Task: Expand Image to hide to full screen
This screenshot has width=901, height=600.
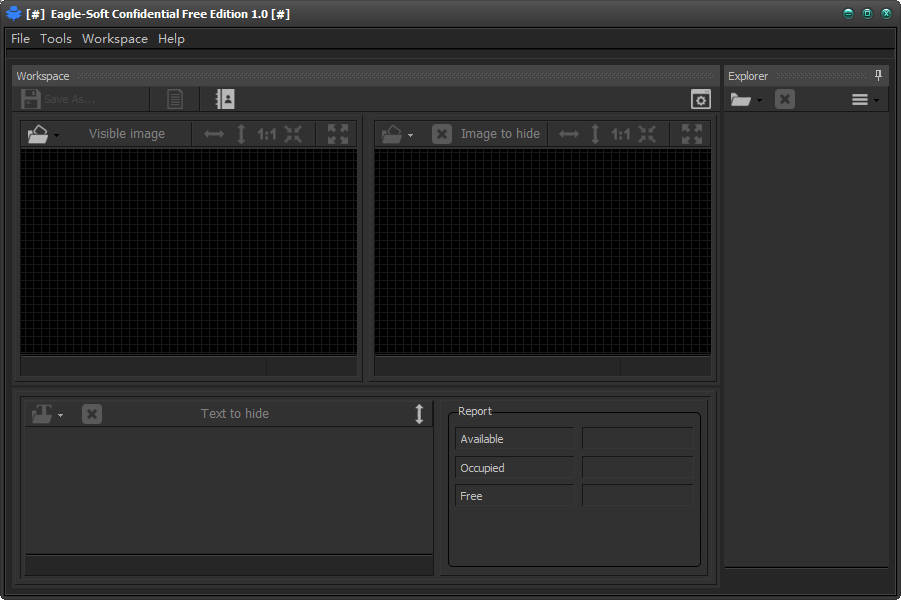Action: point(692,134)
